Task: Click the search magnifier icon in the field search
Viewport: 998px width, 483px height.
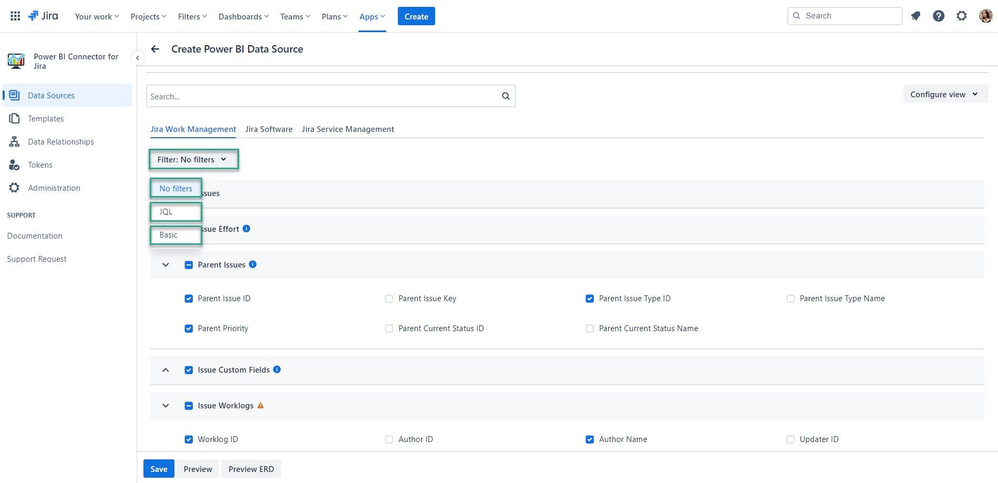Action: 505,97
